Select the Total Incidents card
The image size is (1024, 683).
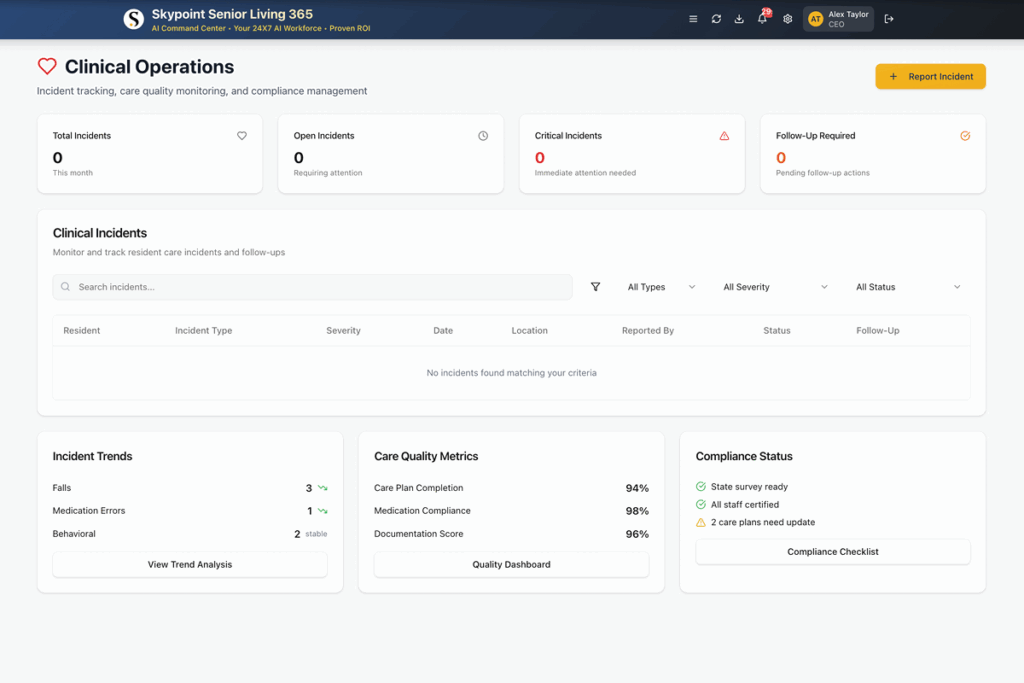pos(150,154)
